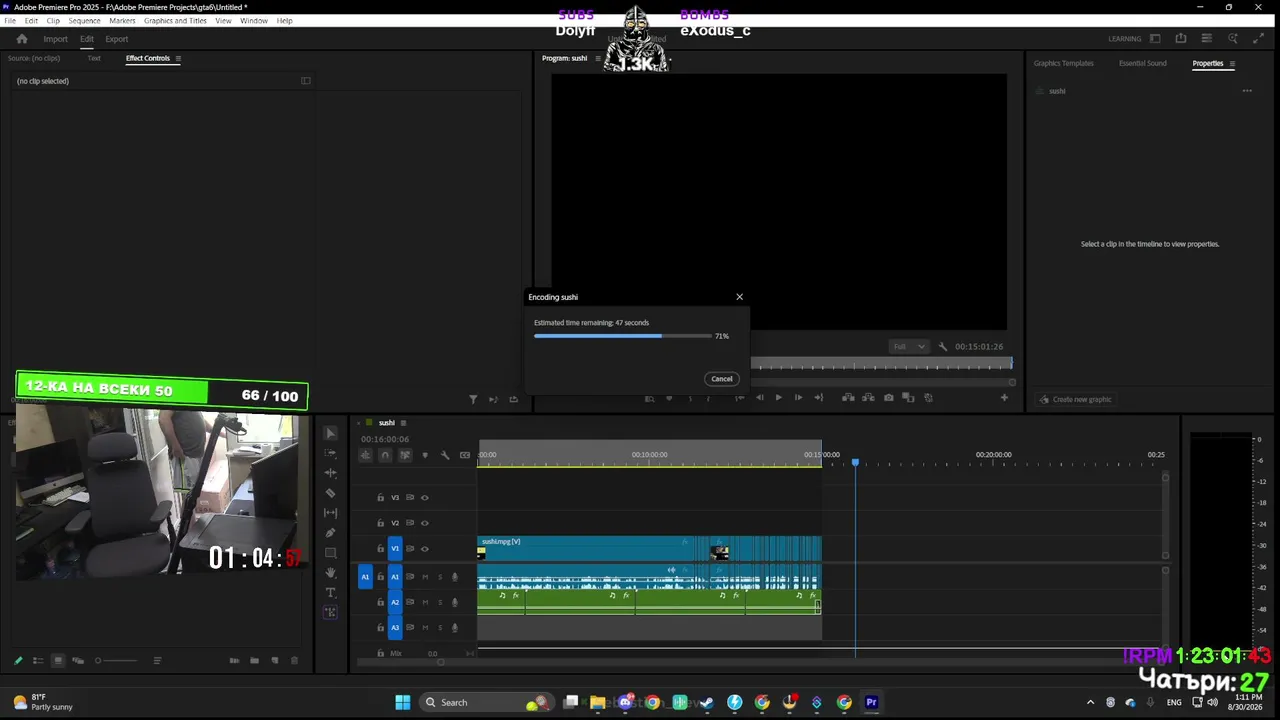The height and width of the screenshot is (720, 1280).
Task: Open Properties panel tab menu
Action: pyautogui.click(x=1232, y=64)
